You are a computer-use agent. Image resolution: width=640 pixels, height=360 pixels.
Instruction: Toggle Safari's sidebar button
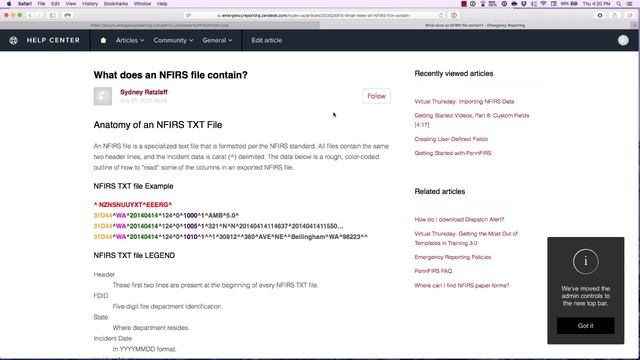click(x=53, y=15)
